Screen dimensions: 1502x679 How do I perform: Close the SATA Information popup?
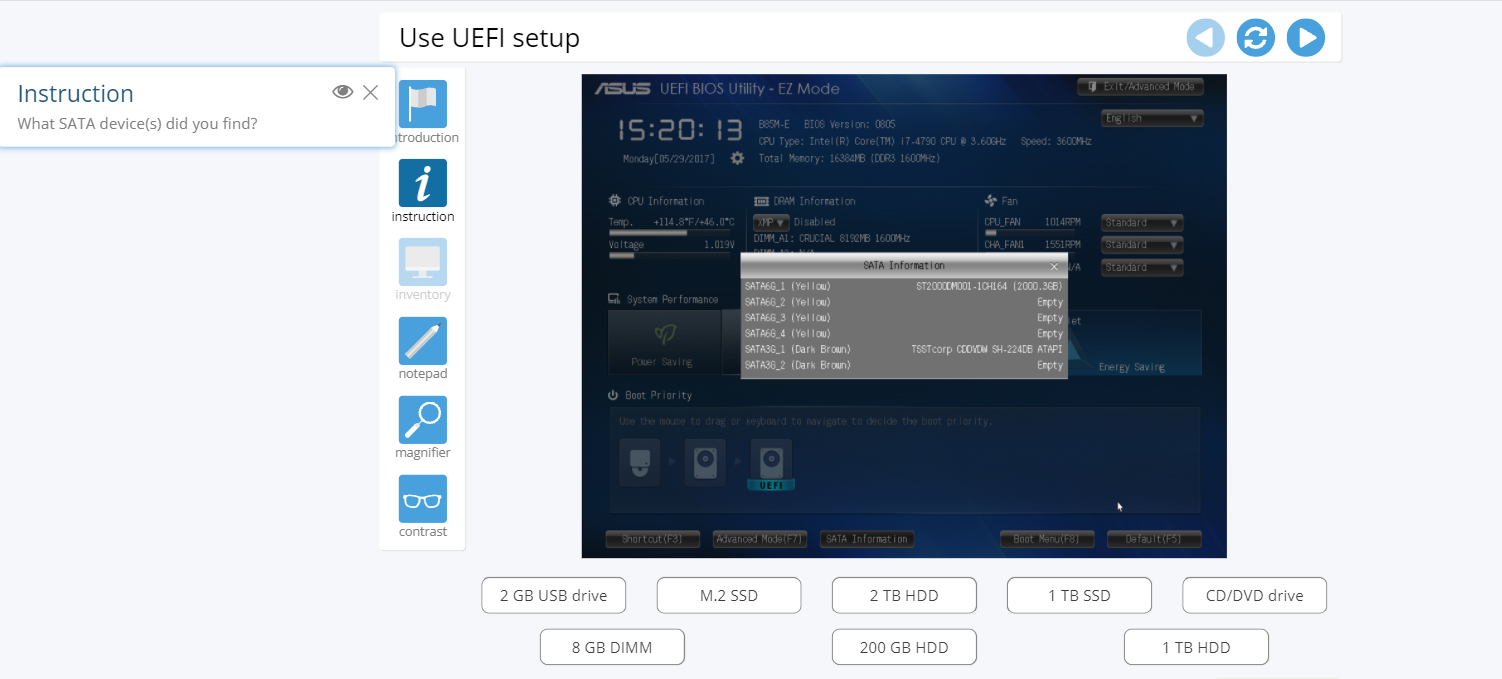[x=1054, y=266]
